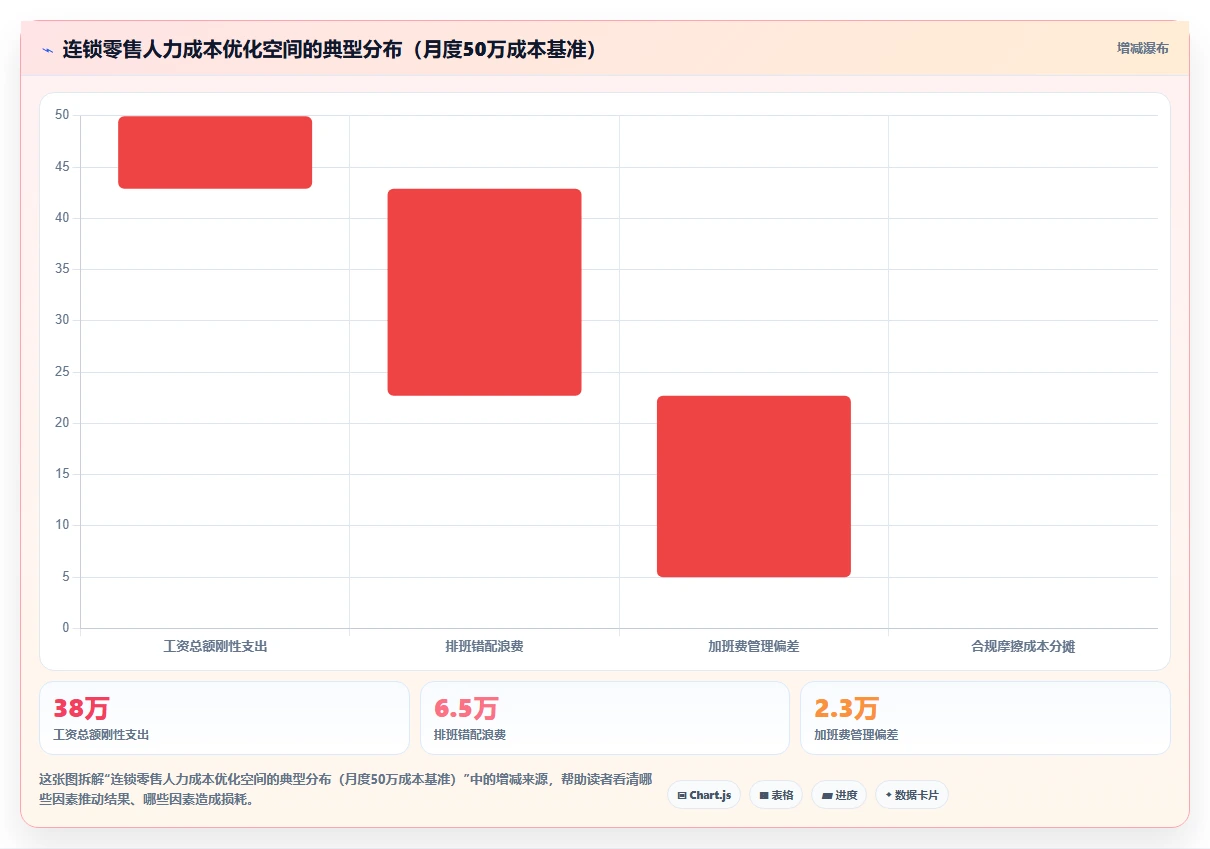Open the 6.5万 data card
Screen dimensions: 1210x849
click(x=605, y=718)
